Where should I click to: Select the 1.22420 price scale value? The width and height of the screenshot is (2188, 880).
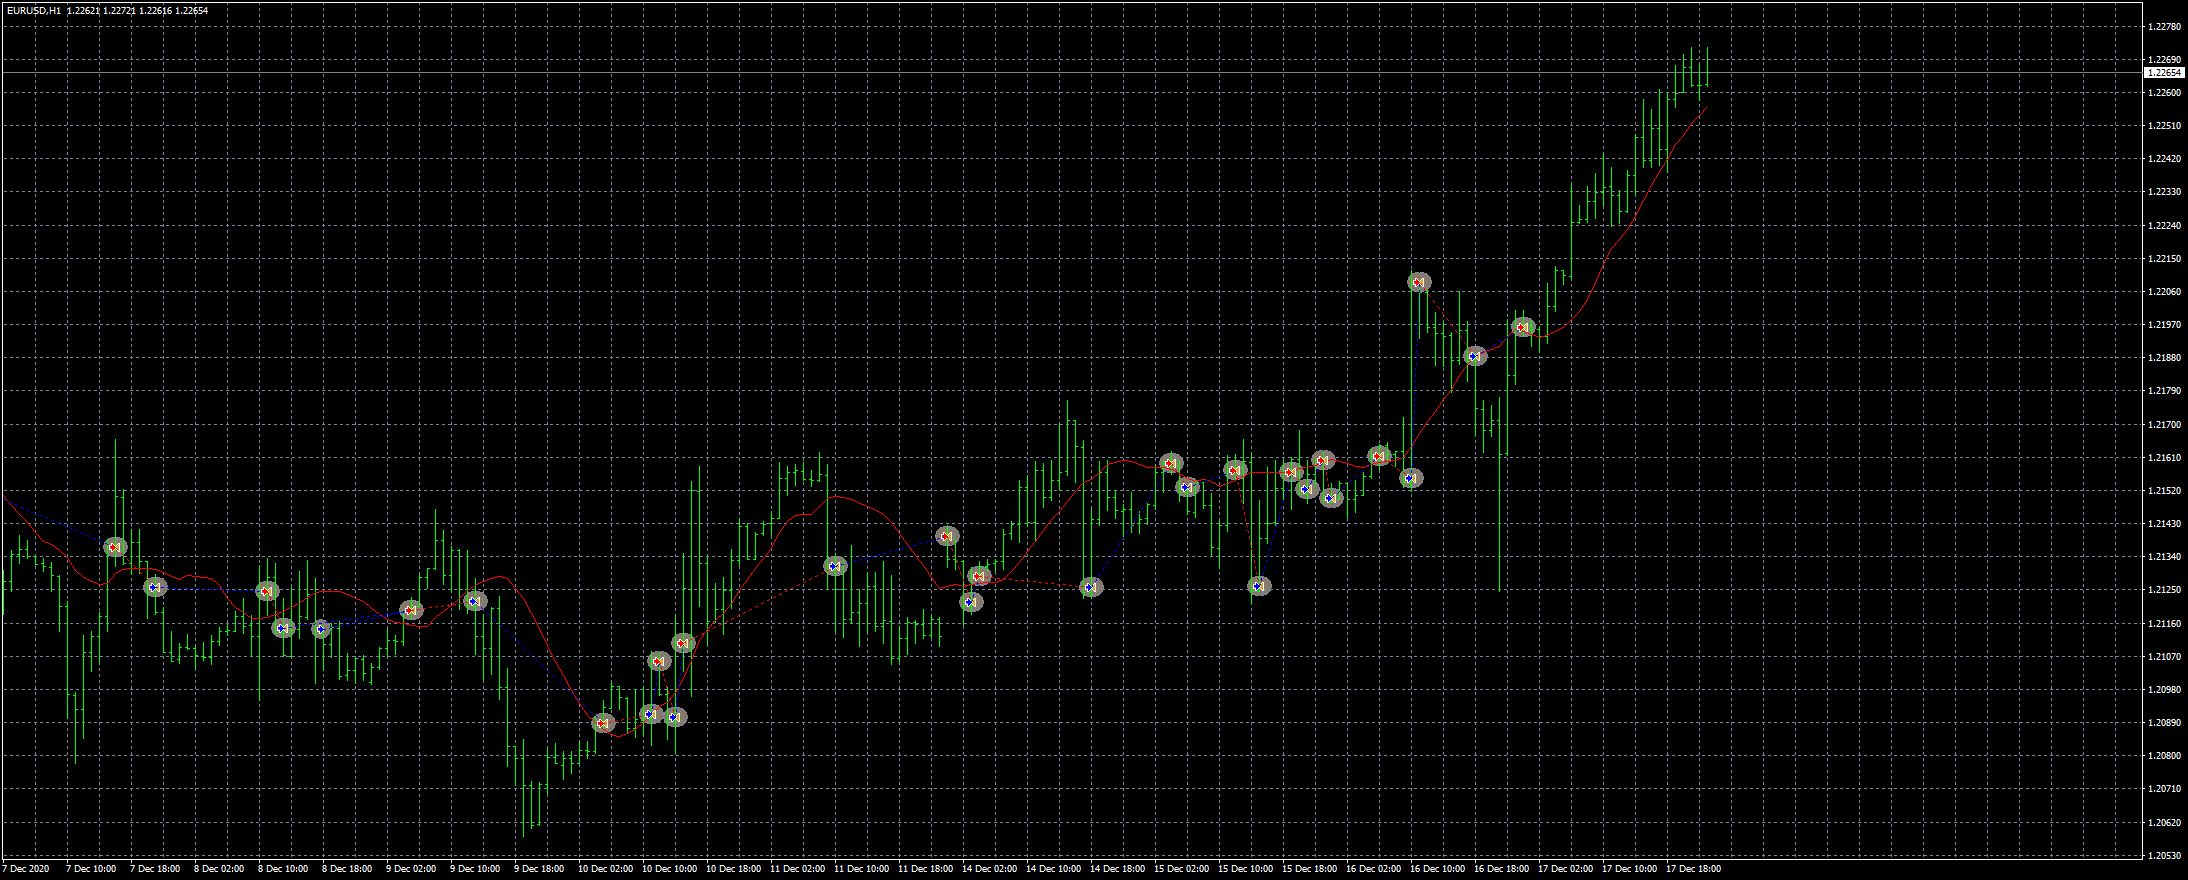coord(2164,159)
